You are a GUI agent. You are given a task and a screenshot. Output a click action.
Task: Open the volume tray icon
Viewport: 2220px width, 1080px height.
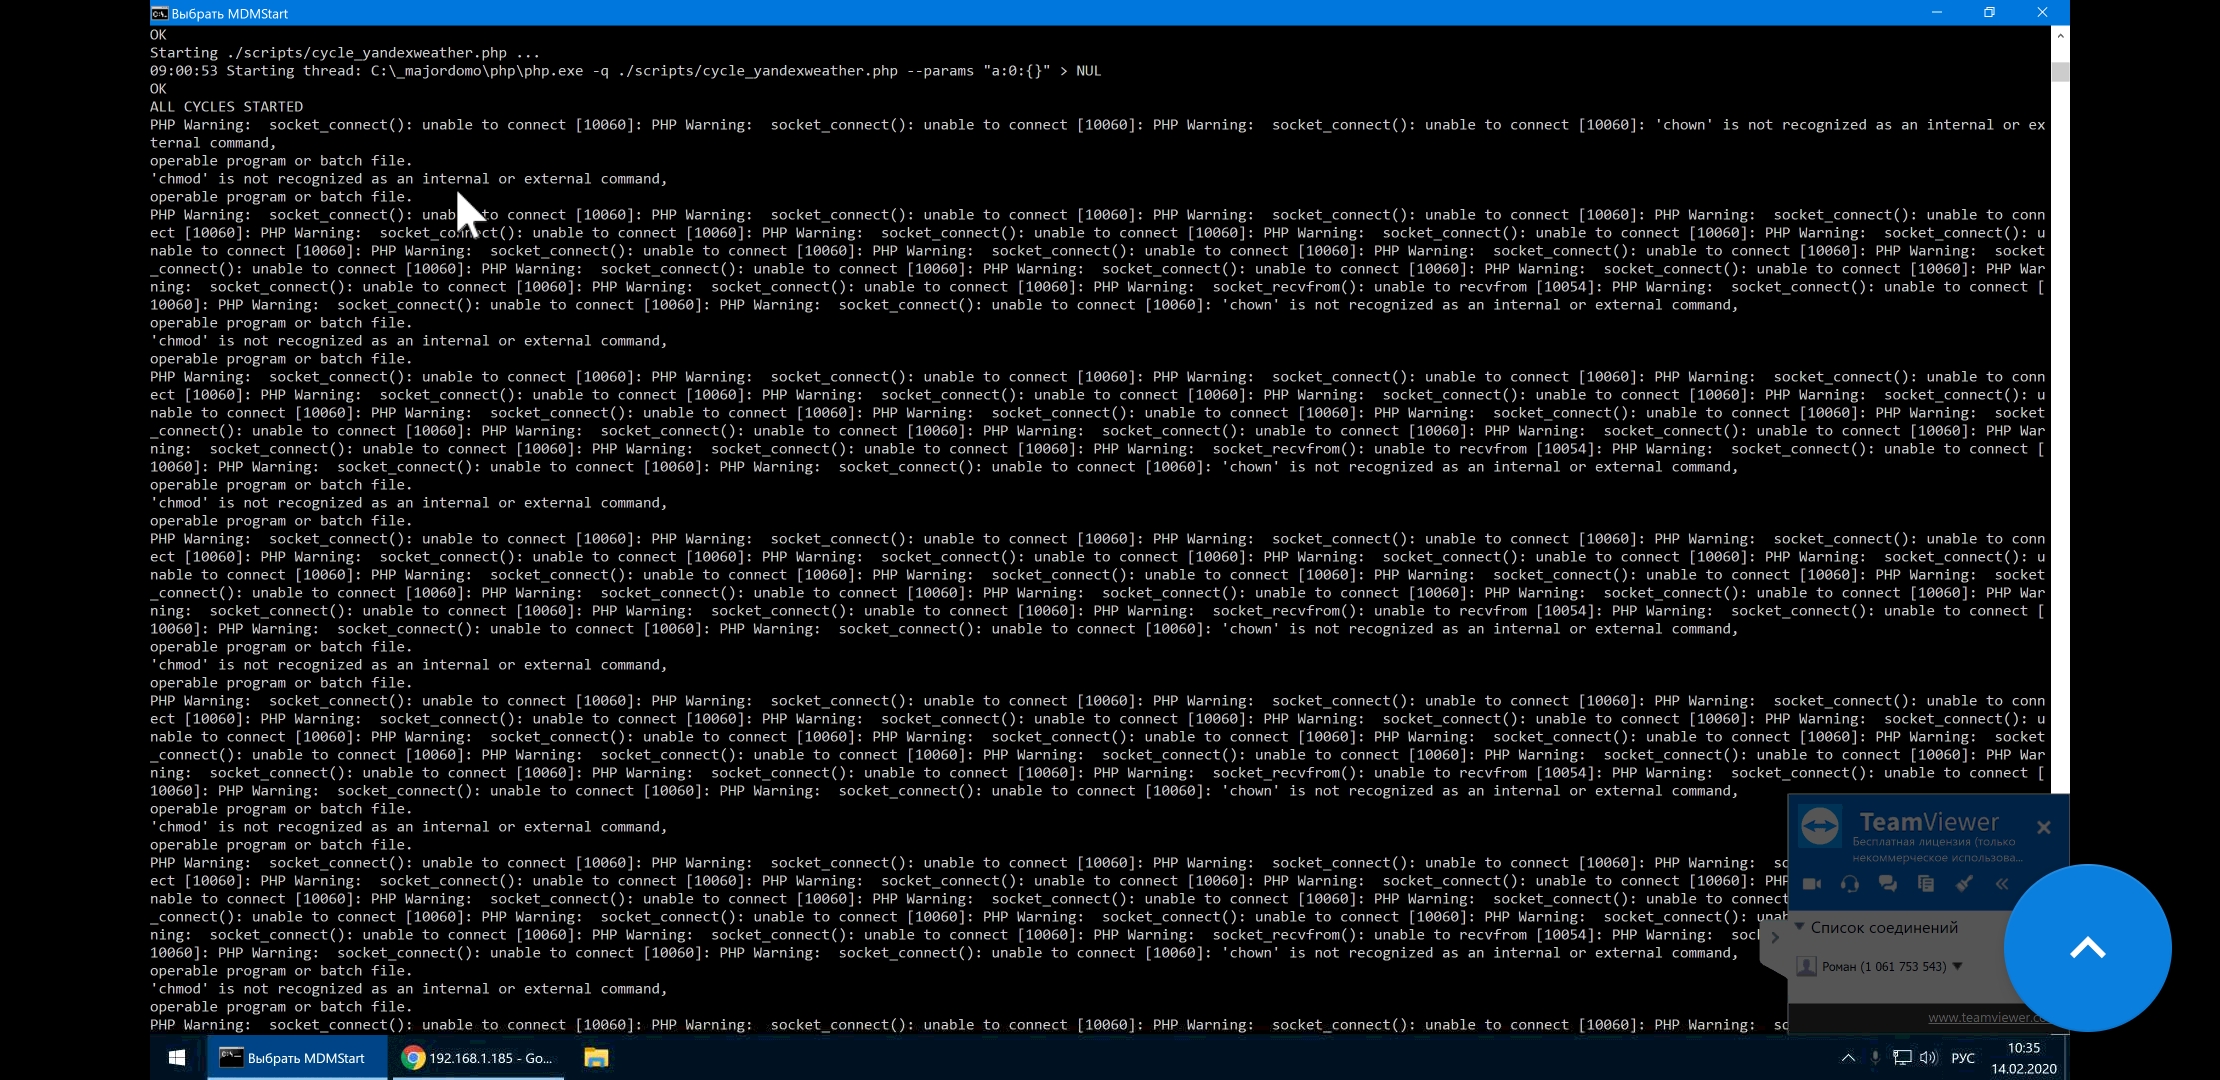coord(1929,1058)
